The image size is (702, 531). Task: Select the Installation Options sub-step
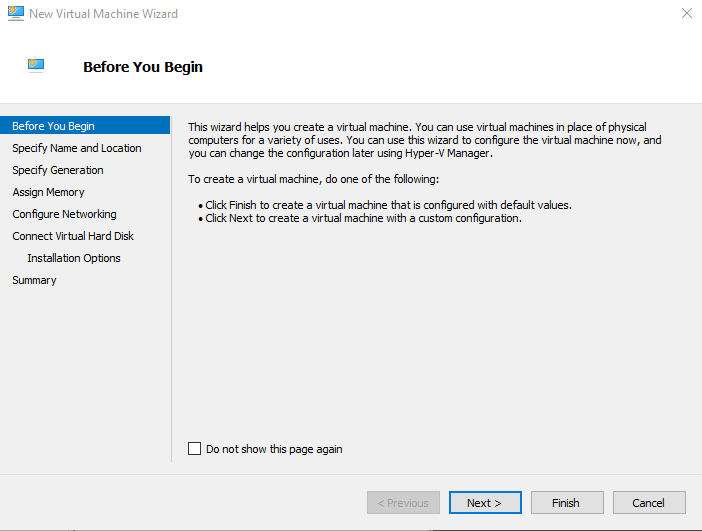tap(74, 258)
